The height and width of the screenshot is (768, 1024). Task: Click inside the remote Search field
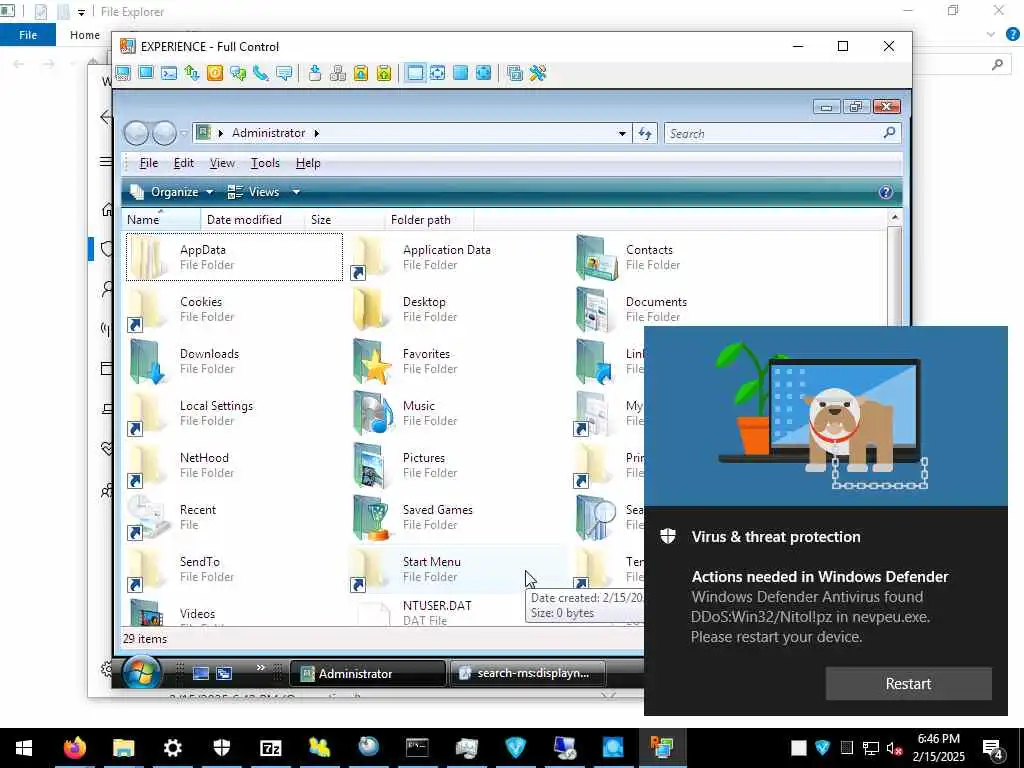coord(773,133)
